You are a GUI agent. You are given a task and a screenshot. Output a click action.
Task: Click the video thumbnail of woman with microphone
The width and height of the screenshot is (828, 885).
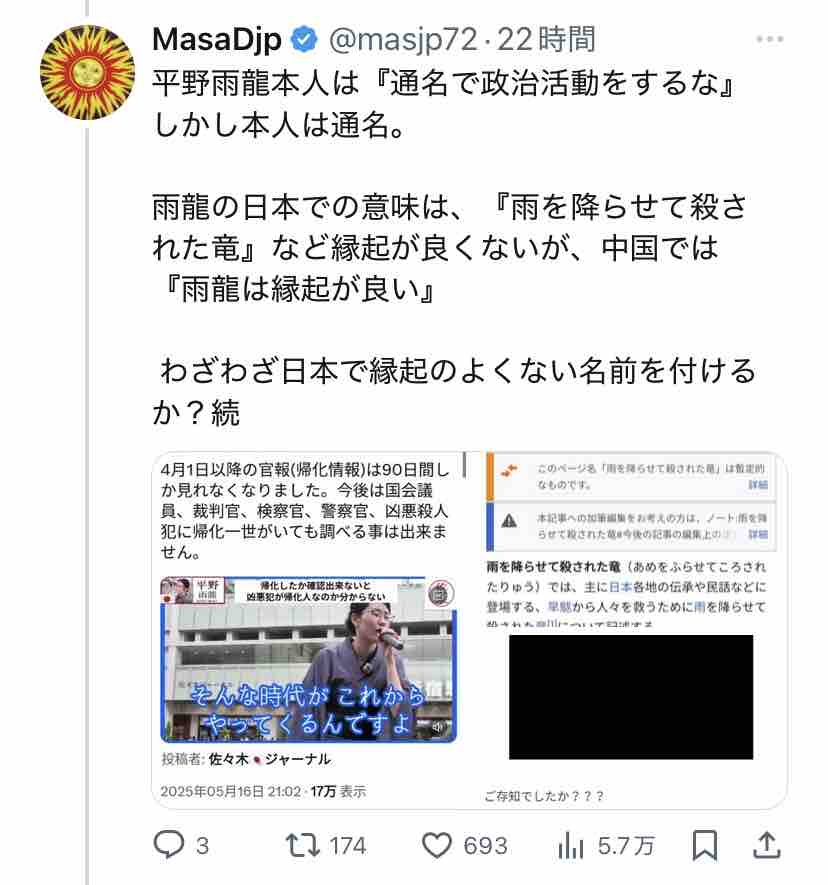click(308, 659)
